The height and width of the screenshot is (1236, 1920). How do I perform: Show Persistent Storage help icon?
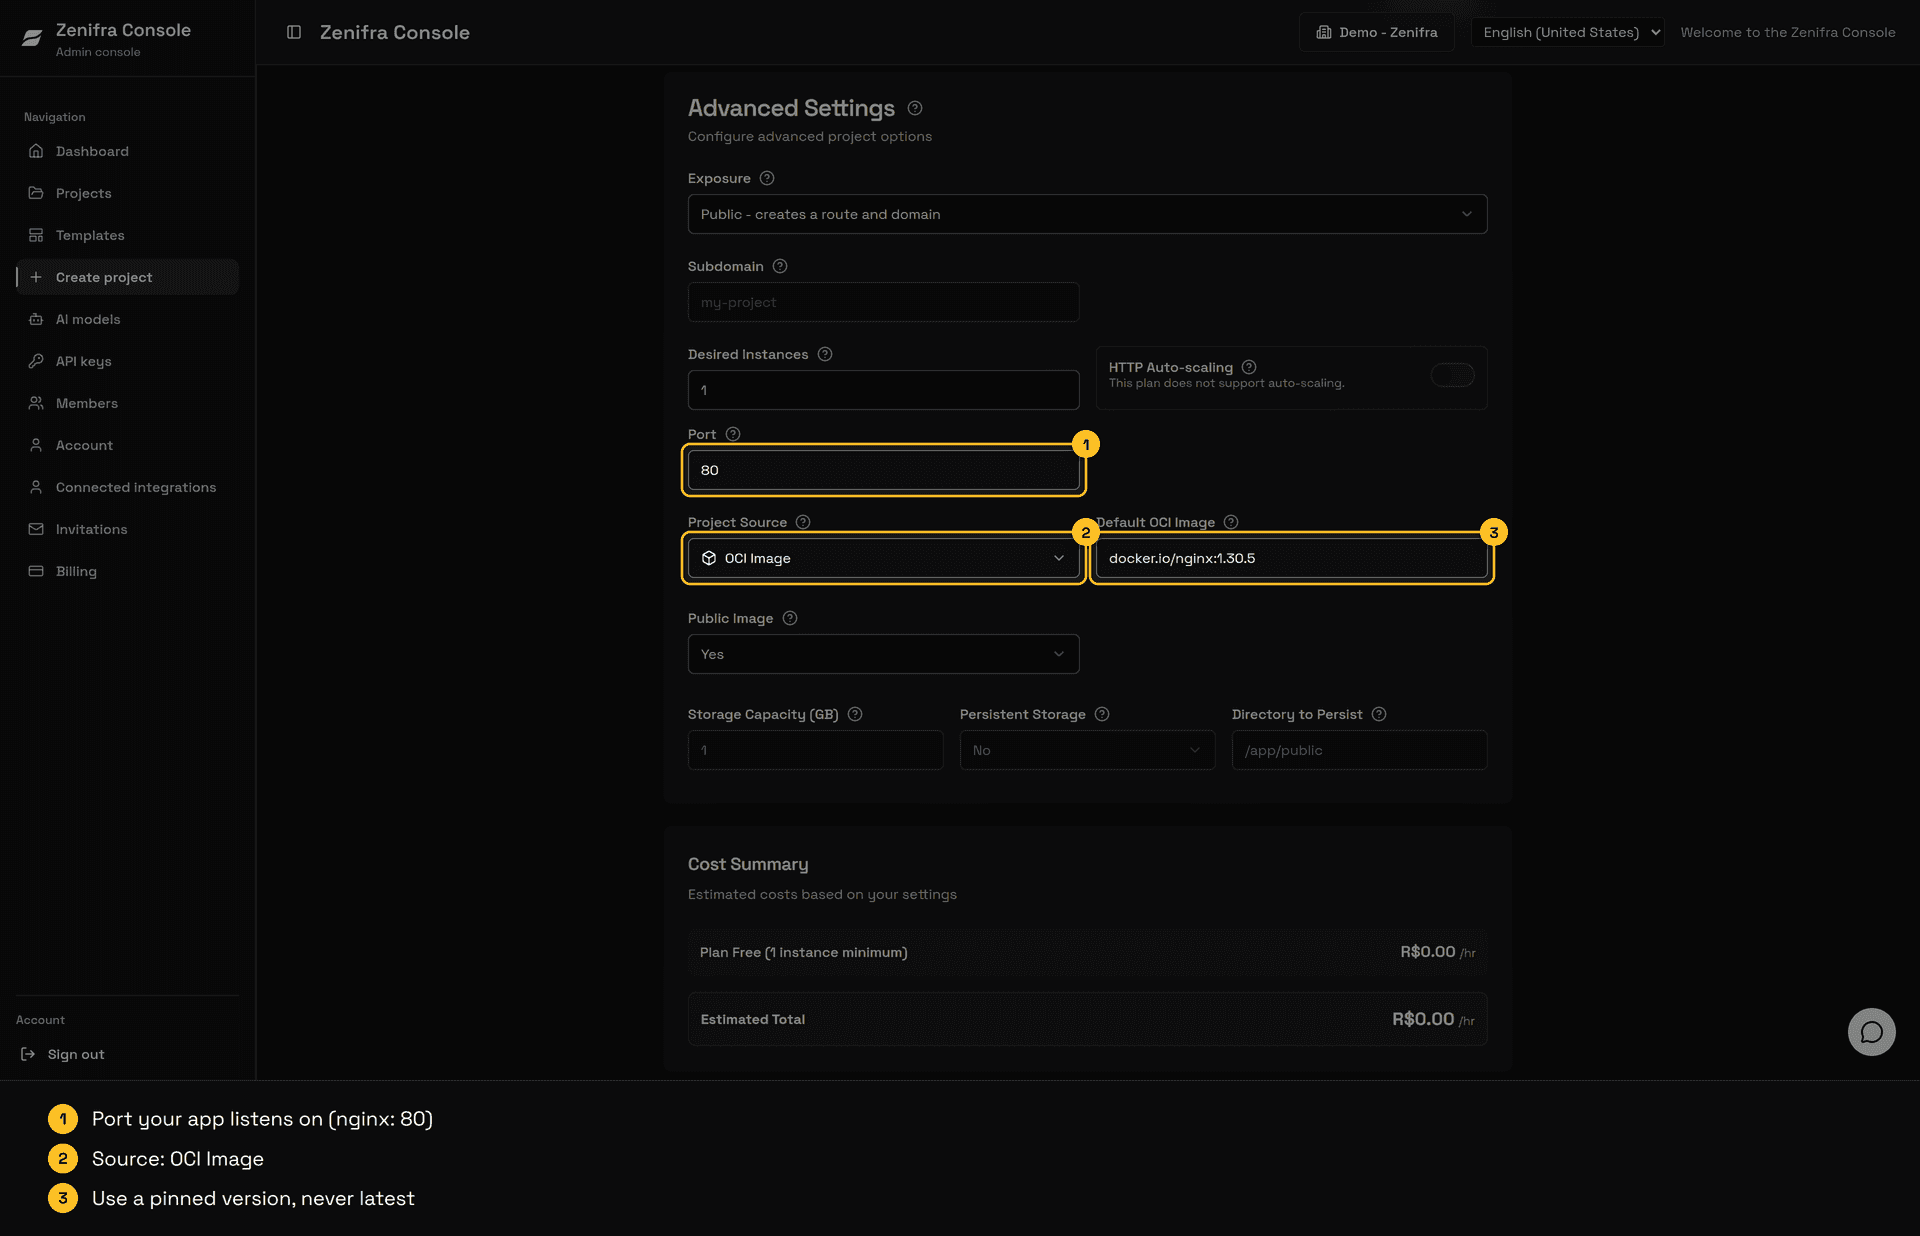[x=1102, y=714]
